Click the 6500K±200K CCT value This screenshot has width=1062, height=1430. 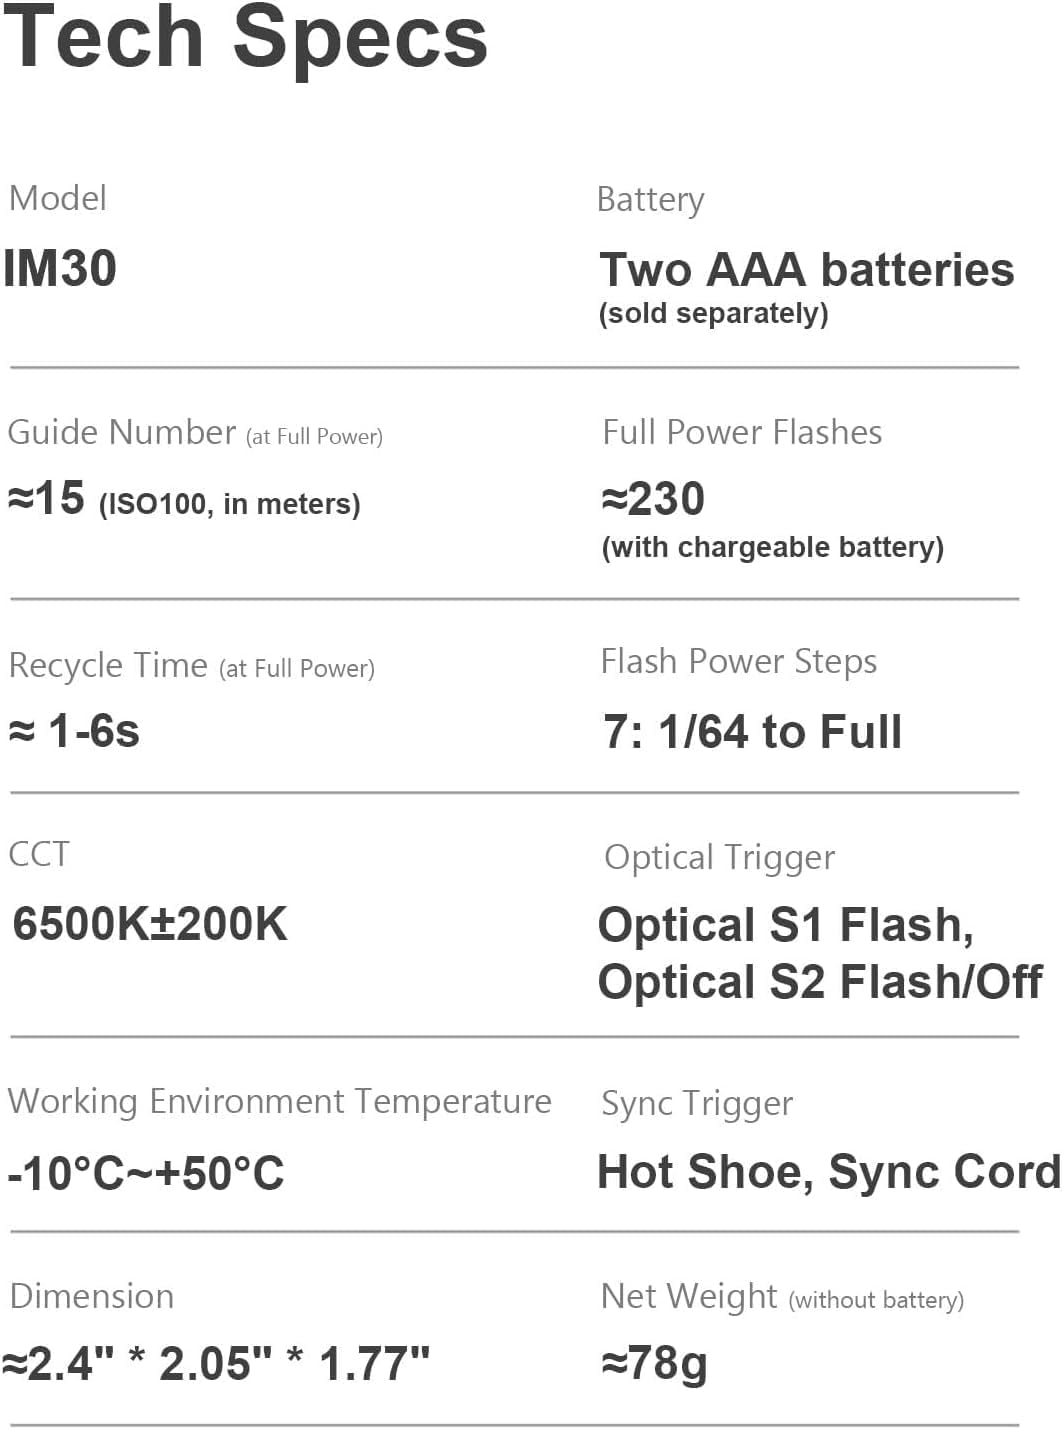tap(150, 923)
